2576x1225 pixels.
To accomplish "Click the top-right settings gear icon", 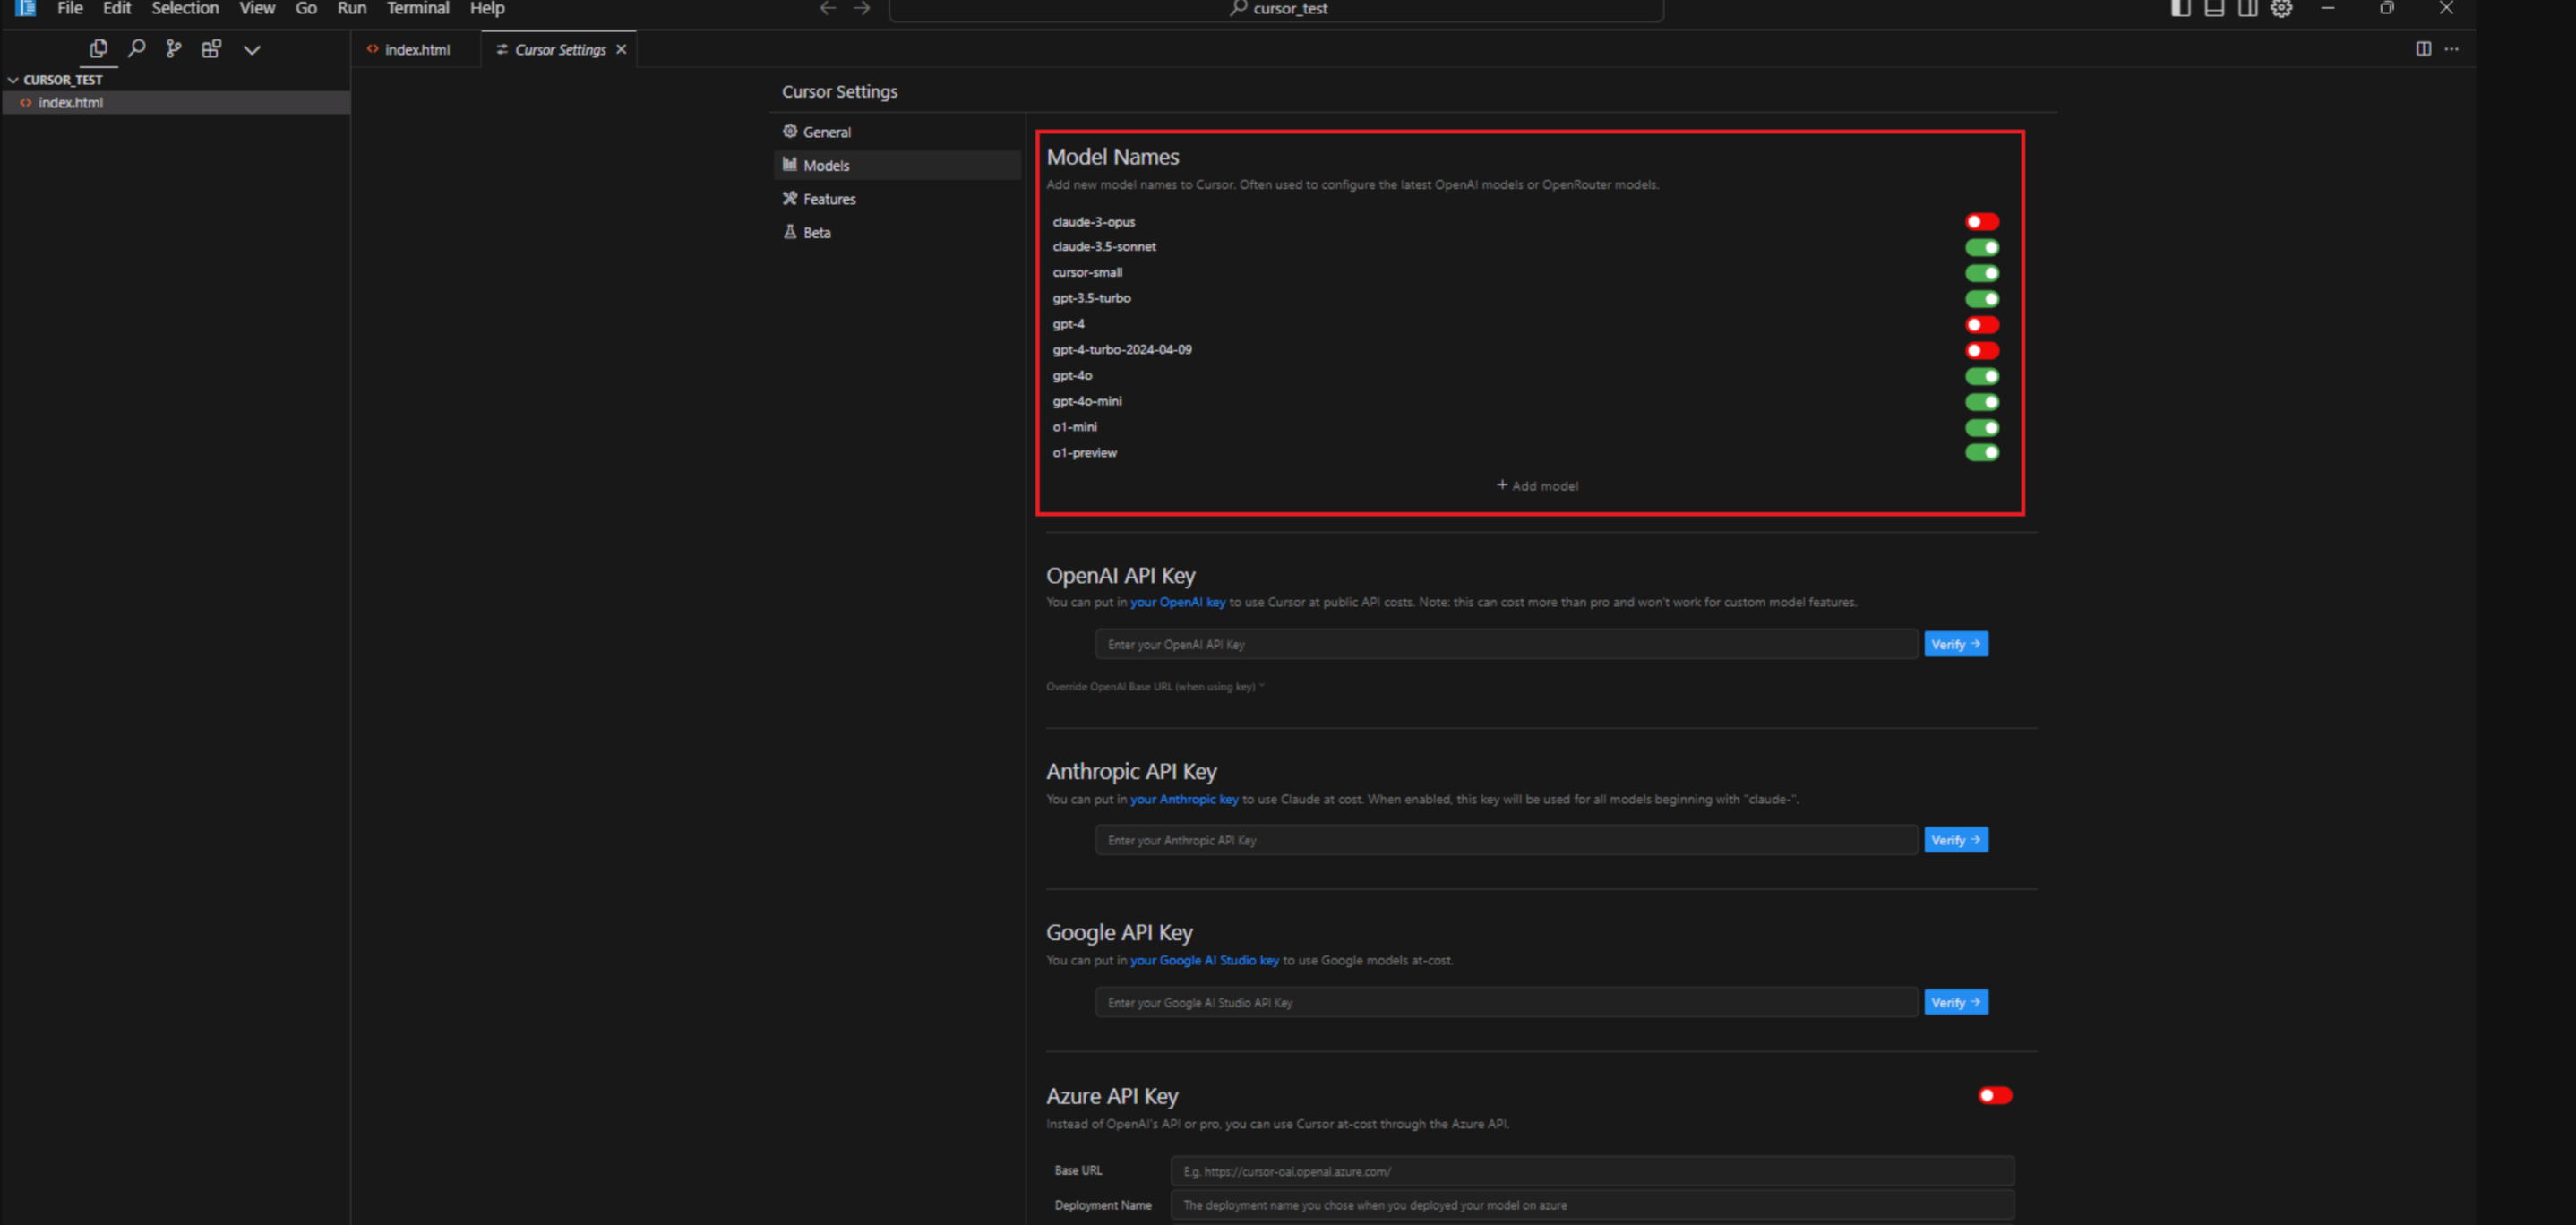I will (x=2281, y=8).
